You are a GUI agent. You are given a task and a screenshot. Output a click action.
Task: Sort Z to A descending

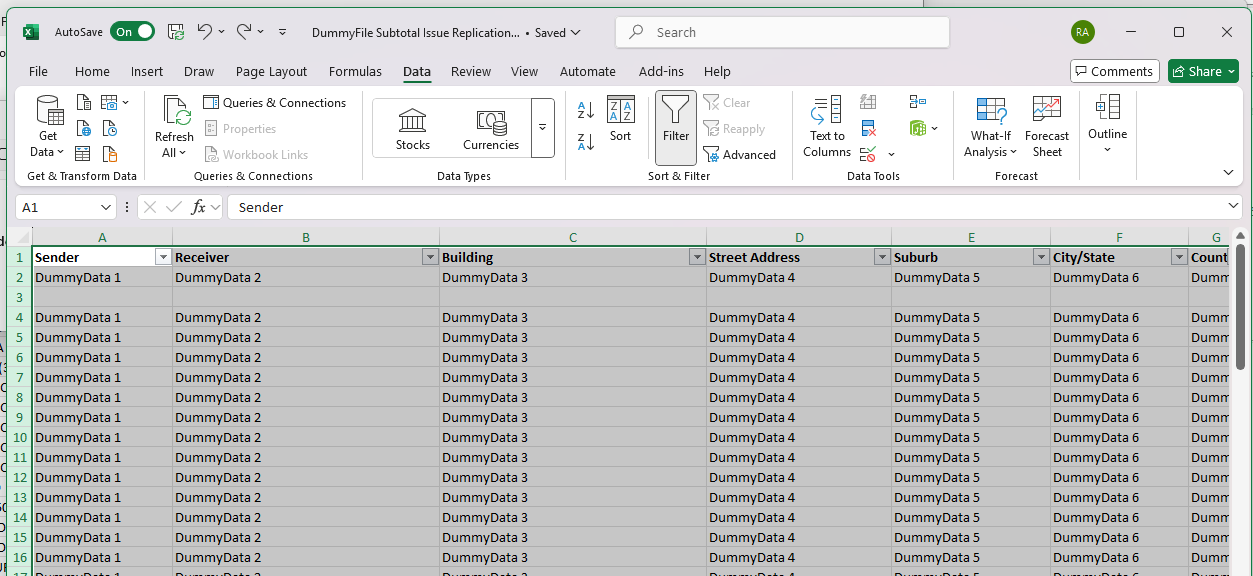(x=586, y=141)
